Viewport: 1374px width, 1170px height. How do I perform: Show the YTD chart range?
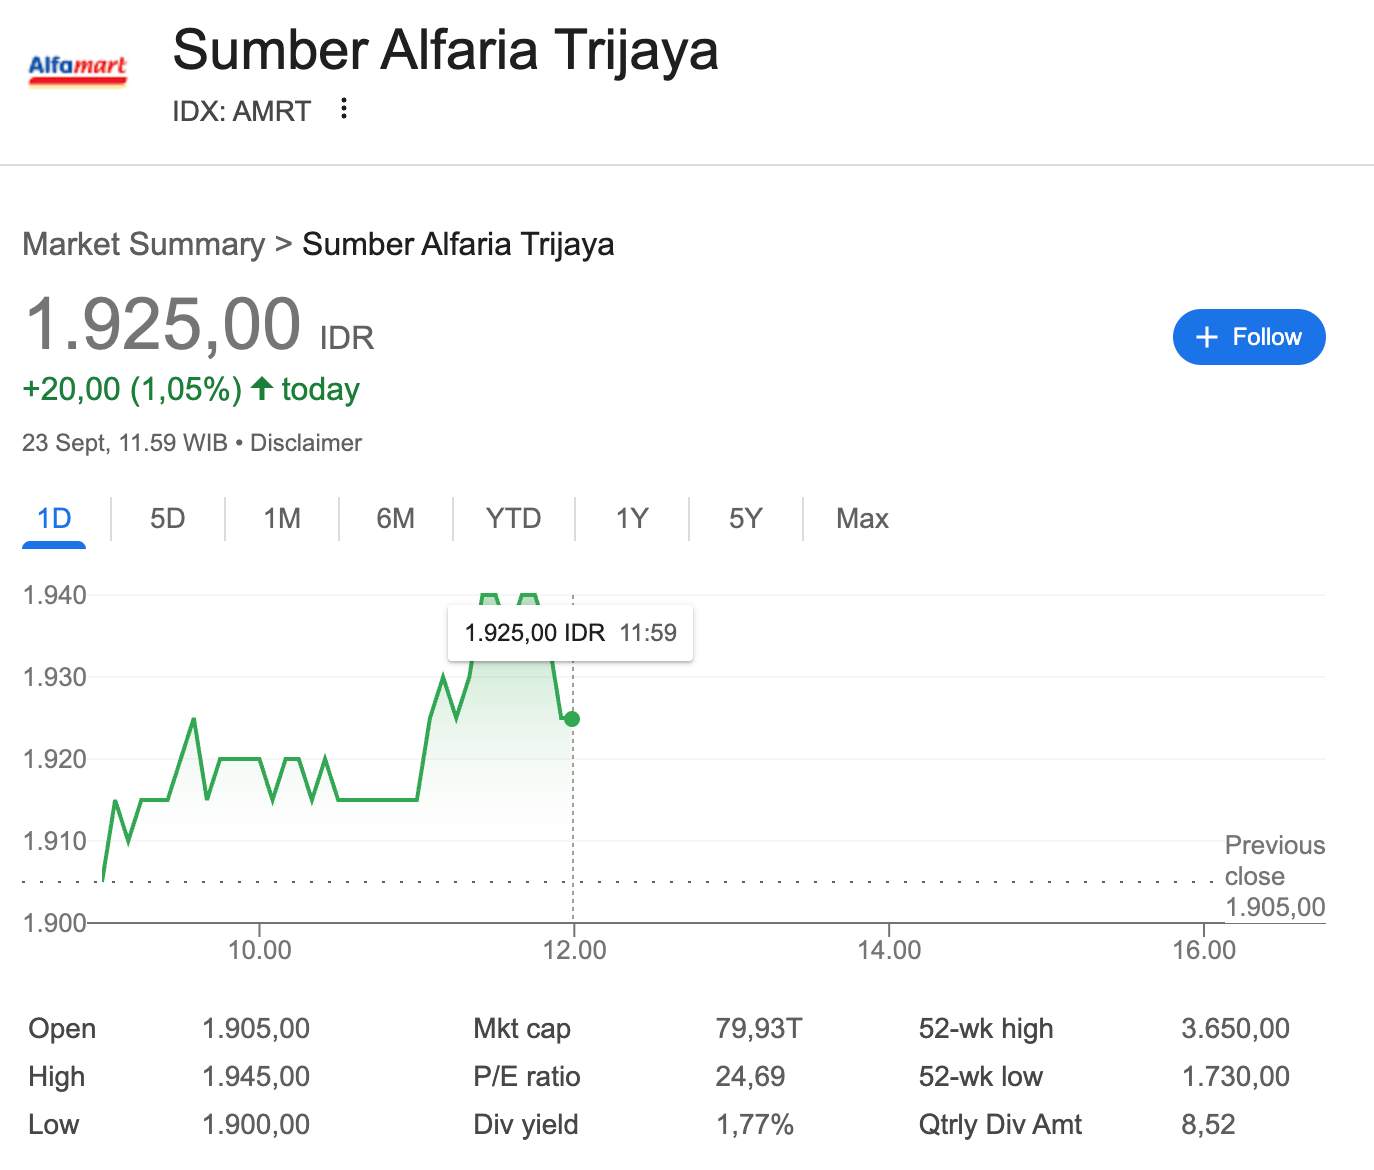(514, 518)
